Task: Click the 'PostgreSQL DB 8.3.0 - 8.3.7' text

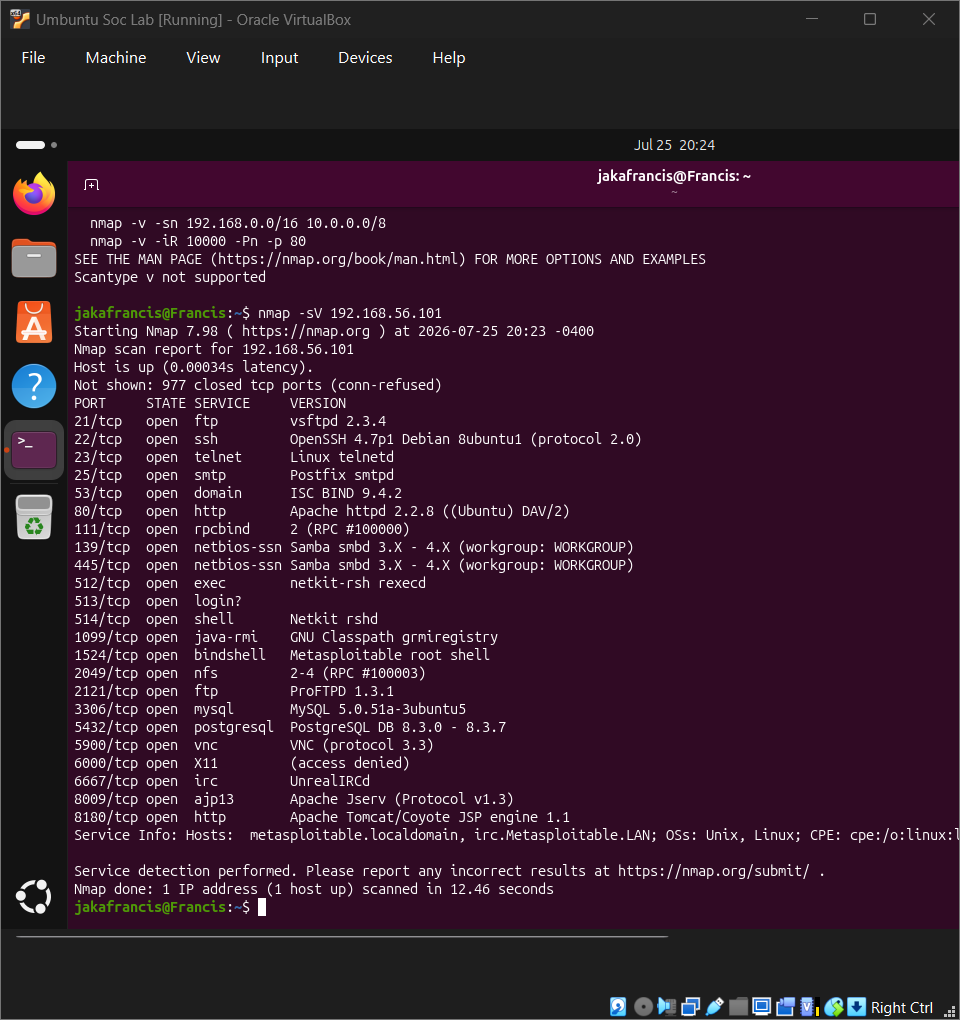Action: (x=397, y=727)
